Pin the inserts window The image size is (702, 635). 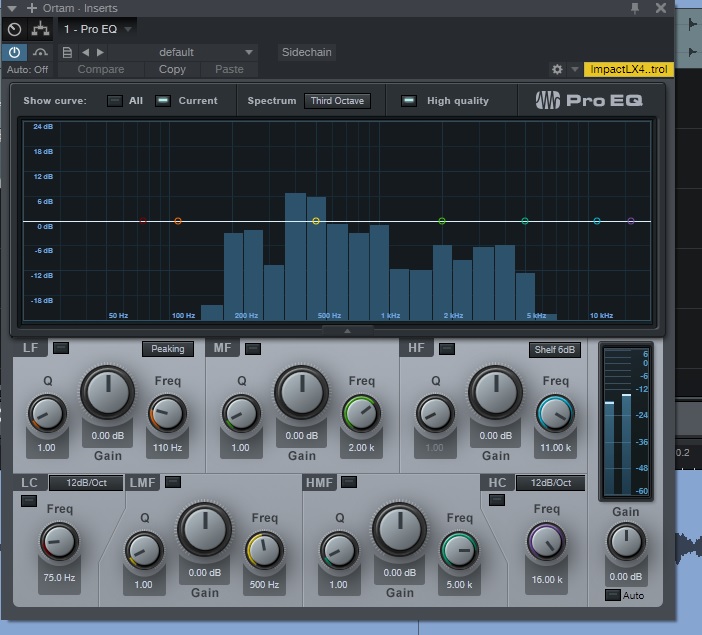point(635,8)
